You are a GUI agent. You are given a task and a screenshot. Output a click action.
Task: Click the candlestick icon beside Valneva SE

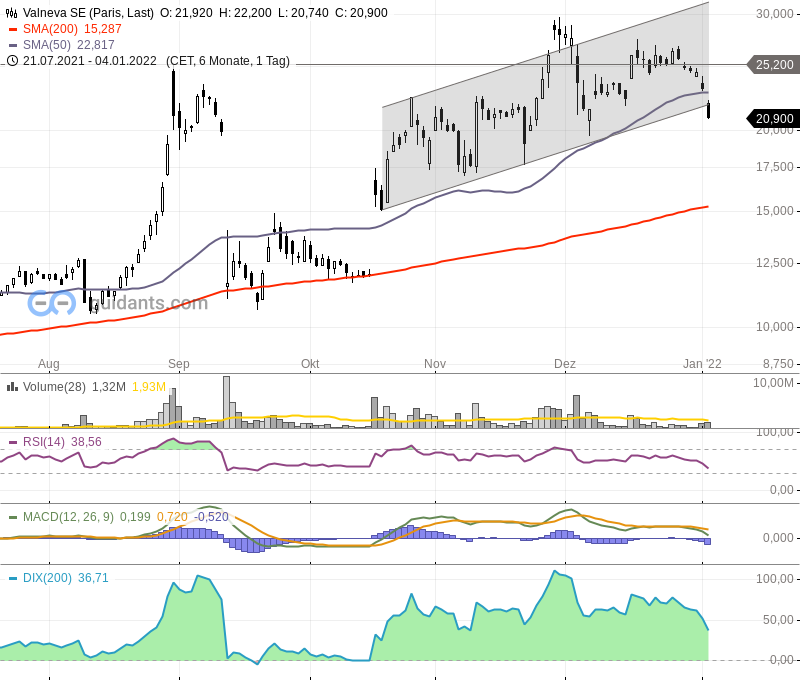(x=13, y=13)
